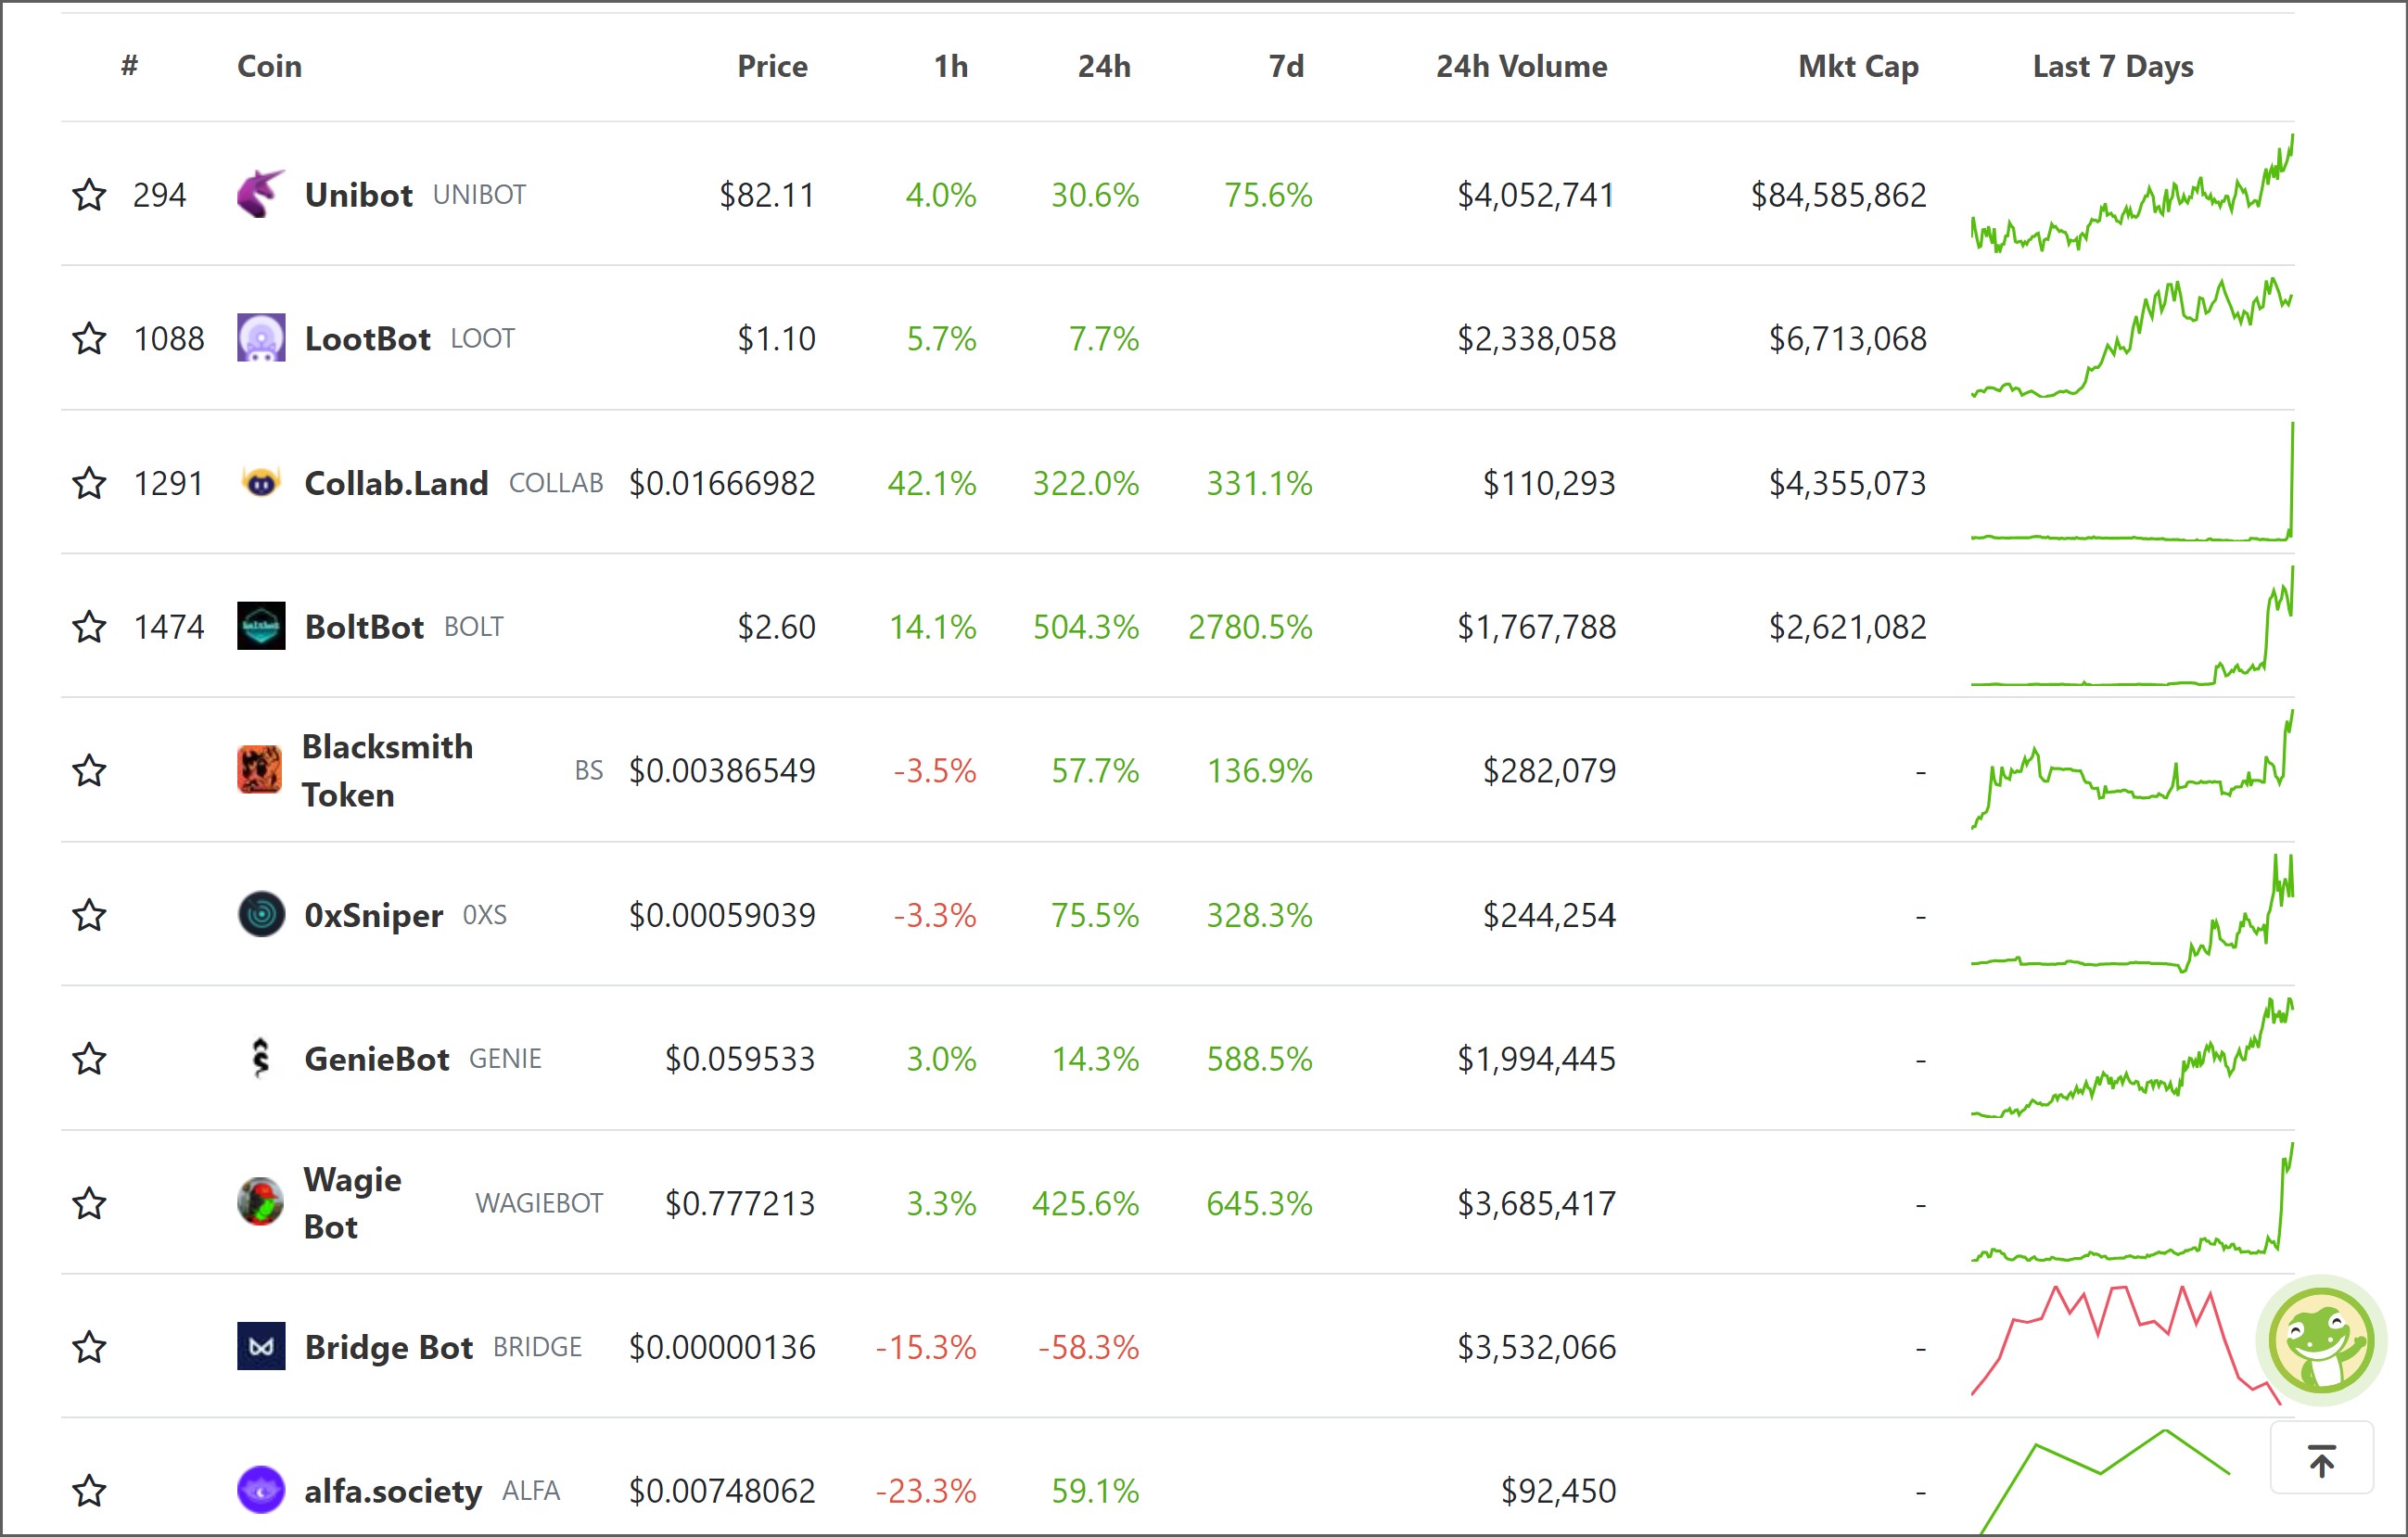Open the GenieBot coin link

377,1058
